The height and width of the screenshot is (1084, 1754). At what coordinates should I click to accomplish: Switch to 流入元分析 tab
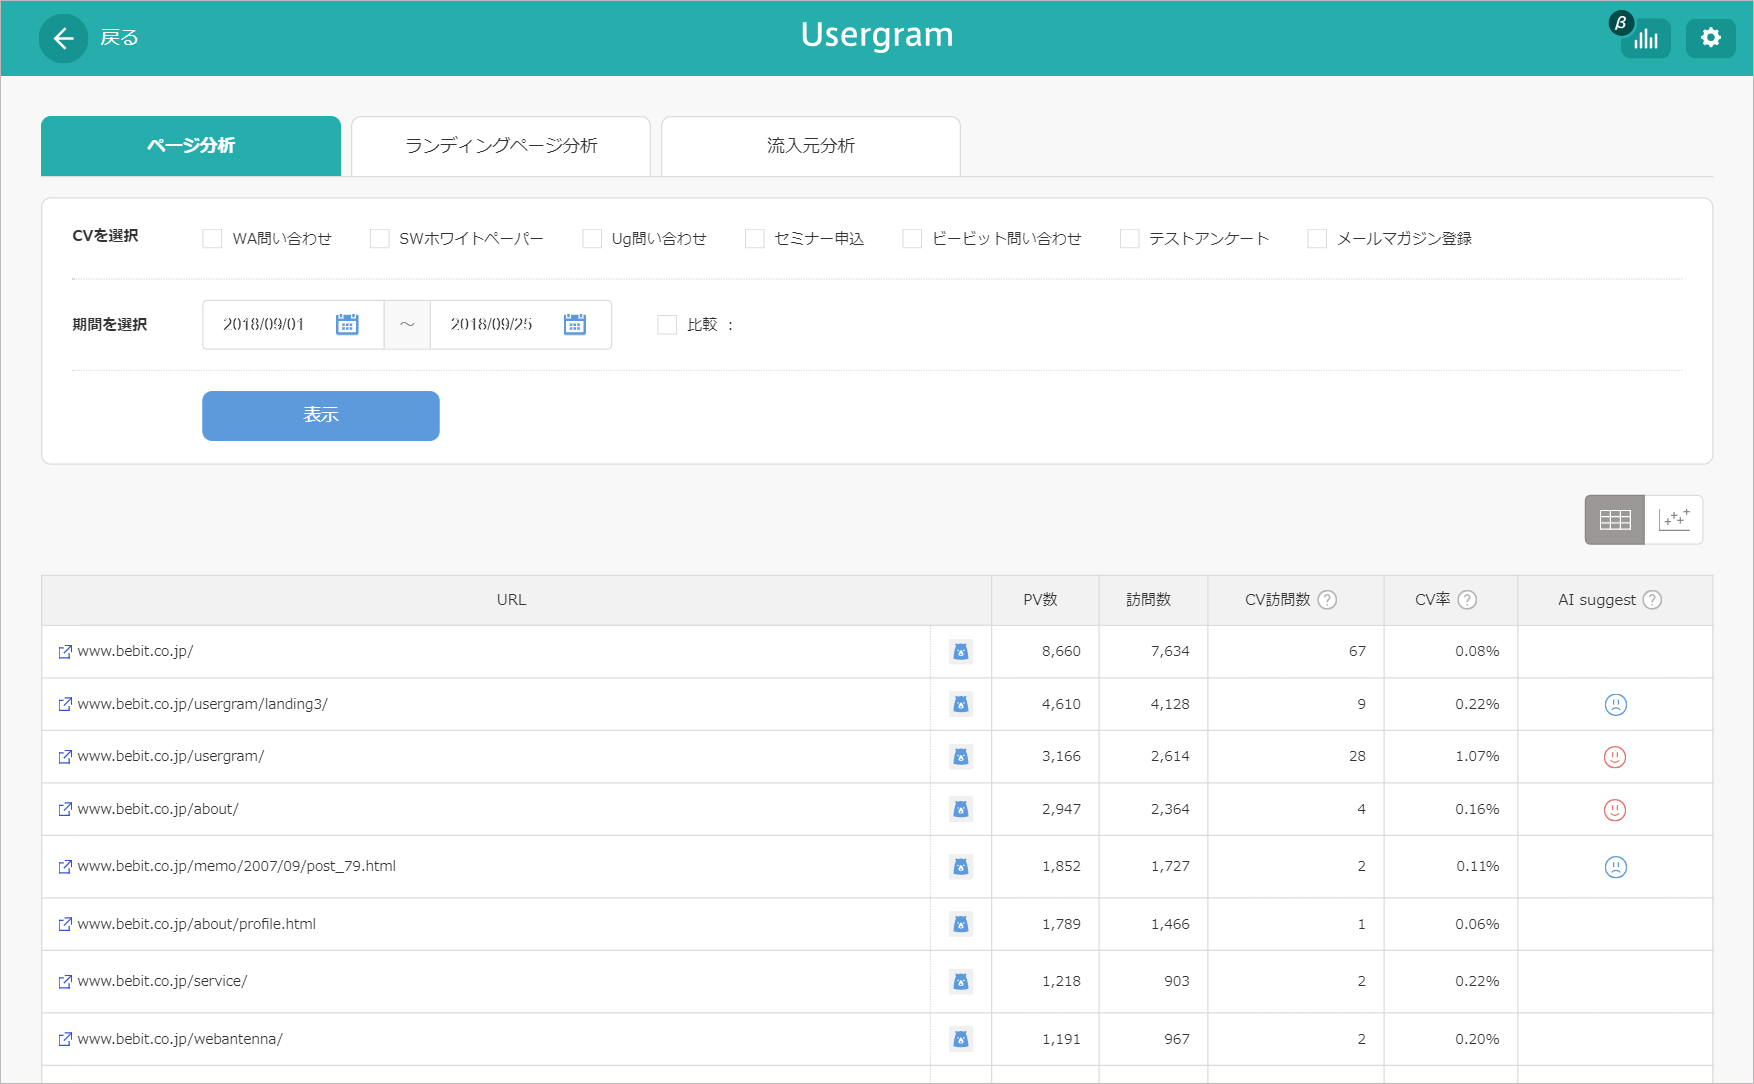[811, 146]
